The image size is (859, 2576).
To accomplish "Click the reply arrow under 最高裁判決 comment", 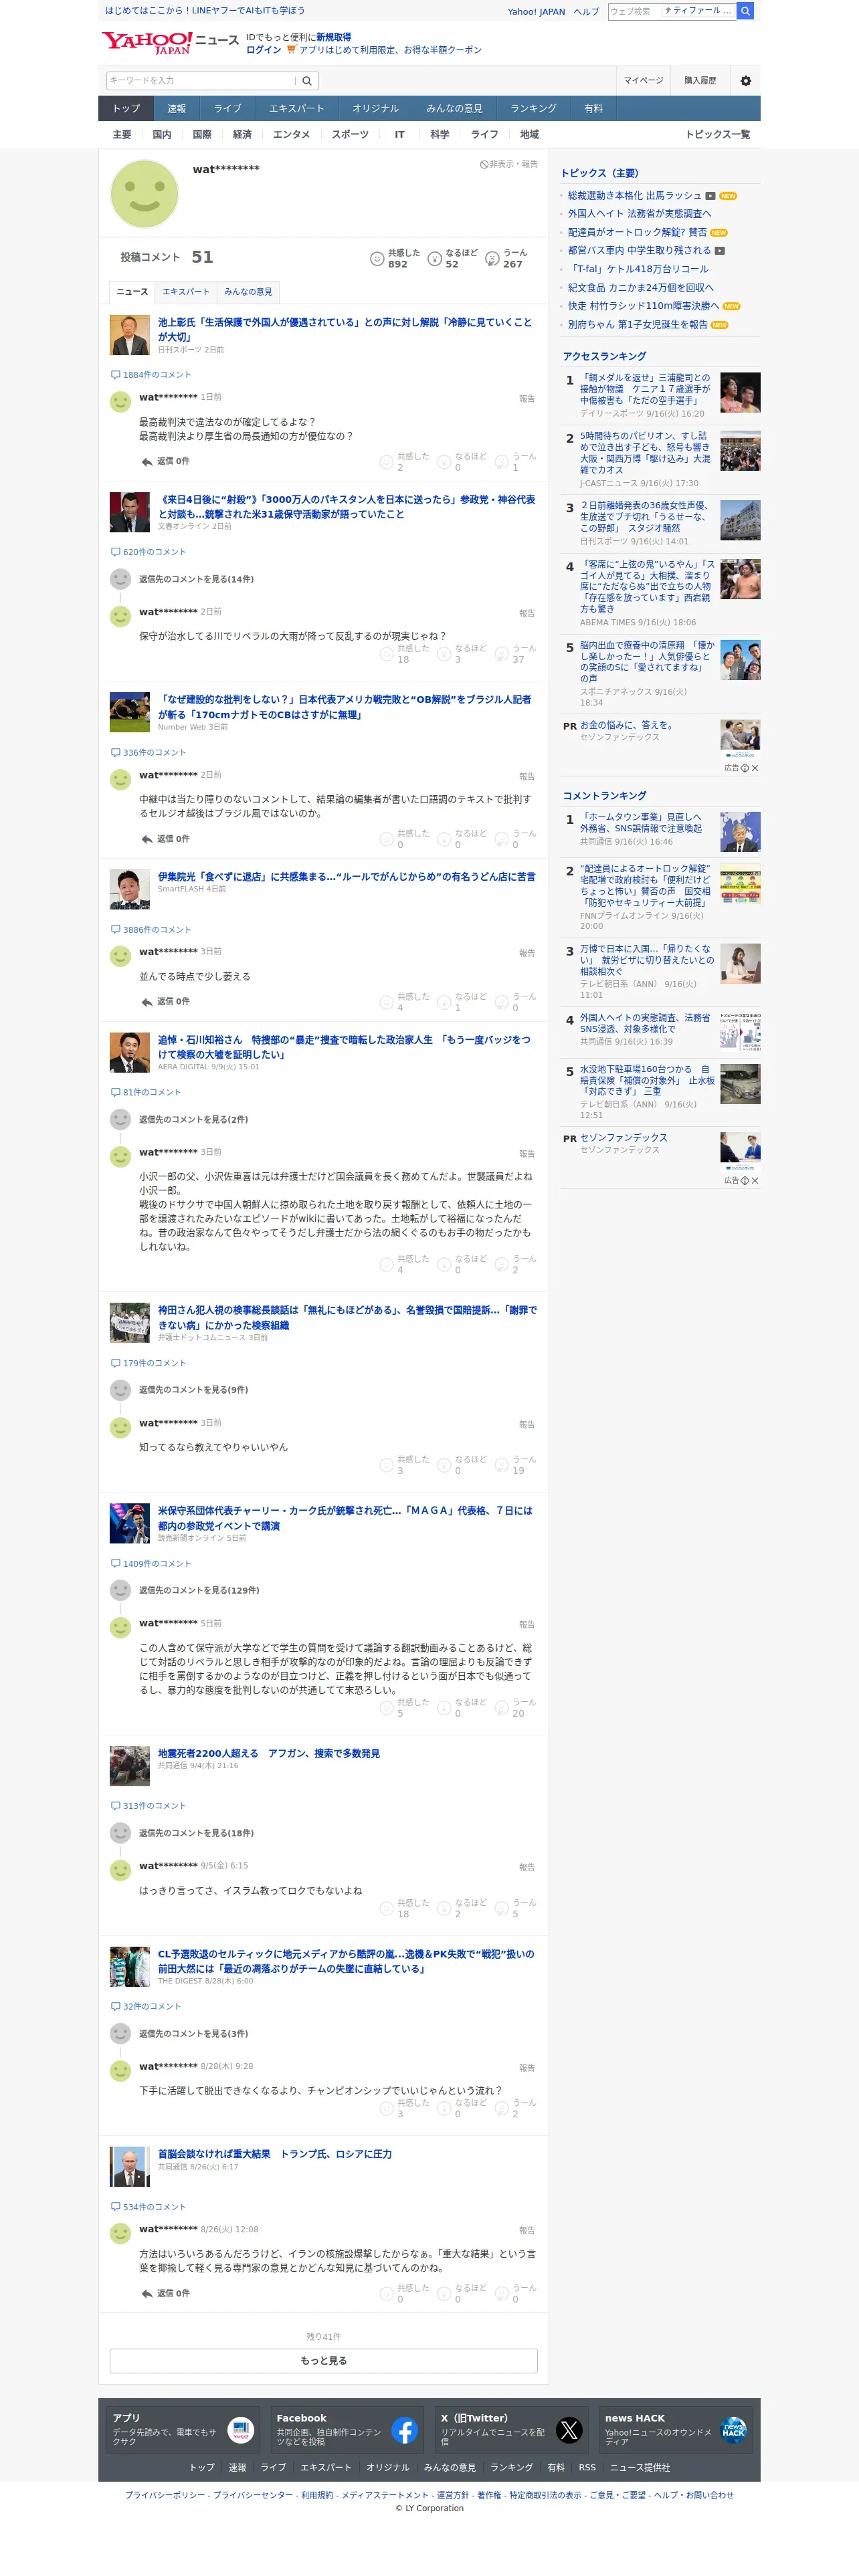I will (165, 461).
